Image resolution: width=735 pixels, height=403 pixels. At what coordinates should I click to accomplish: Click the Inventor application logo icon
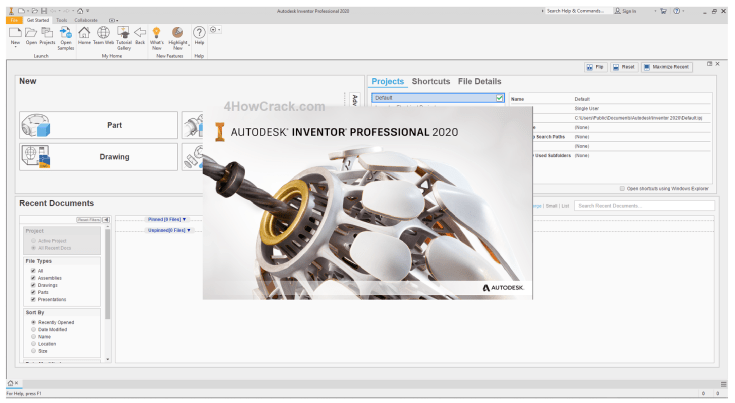point(11,11)
